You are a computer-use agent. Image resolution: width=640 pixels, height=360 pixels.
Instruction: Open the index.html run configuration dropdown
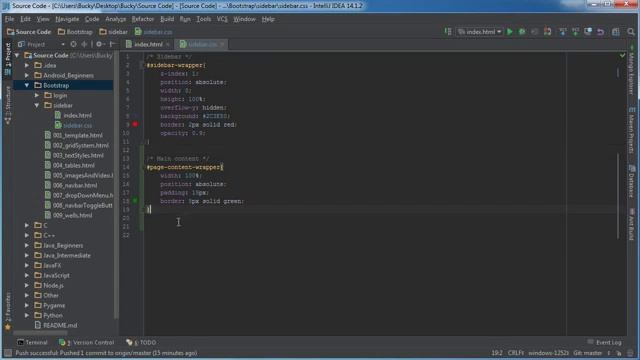(480, 32)
